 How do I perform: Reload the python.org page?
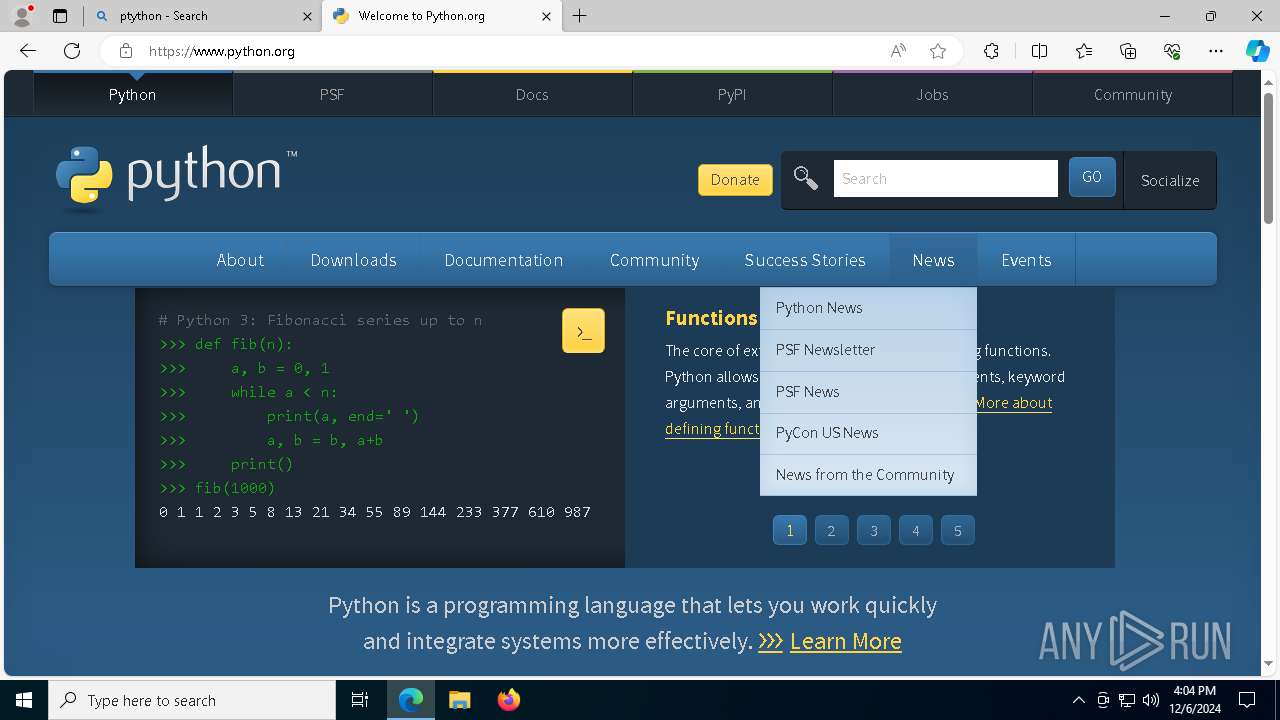pos(72,51)
